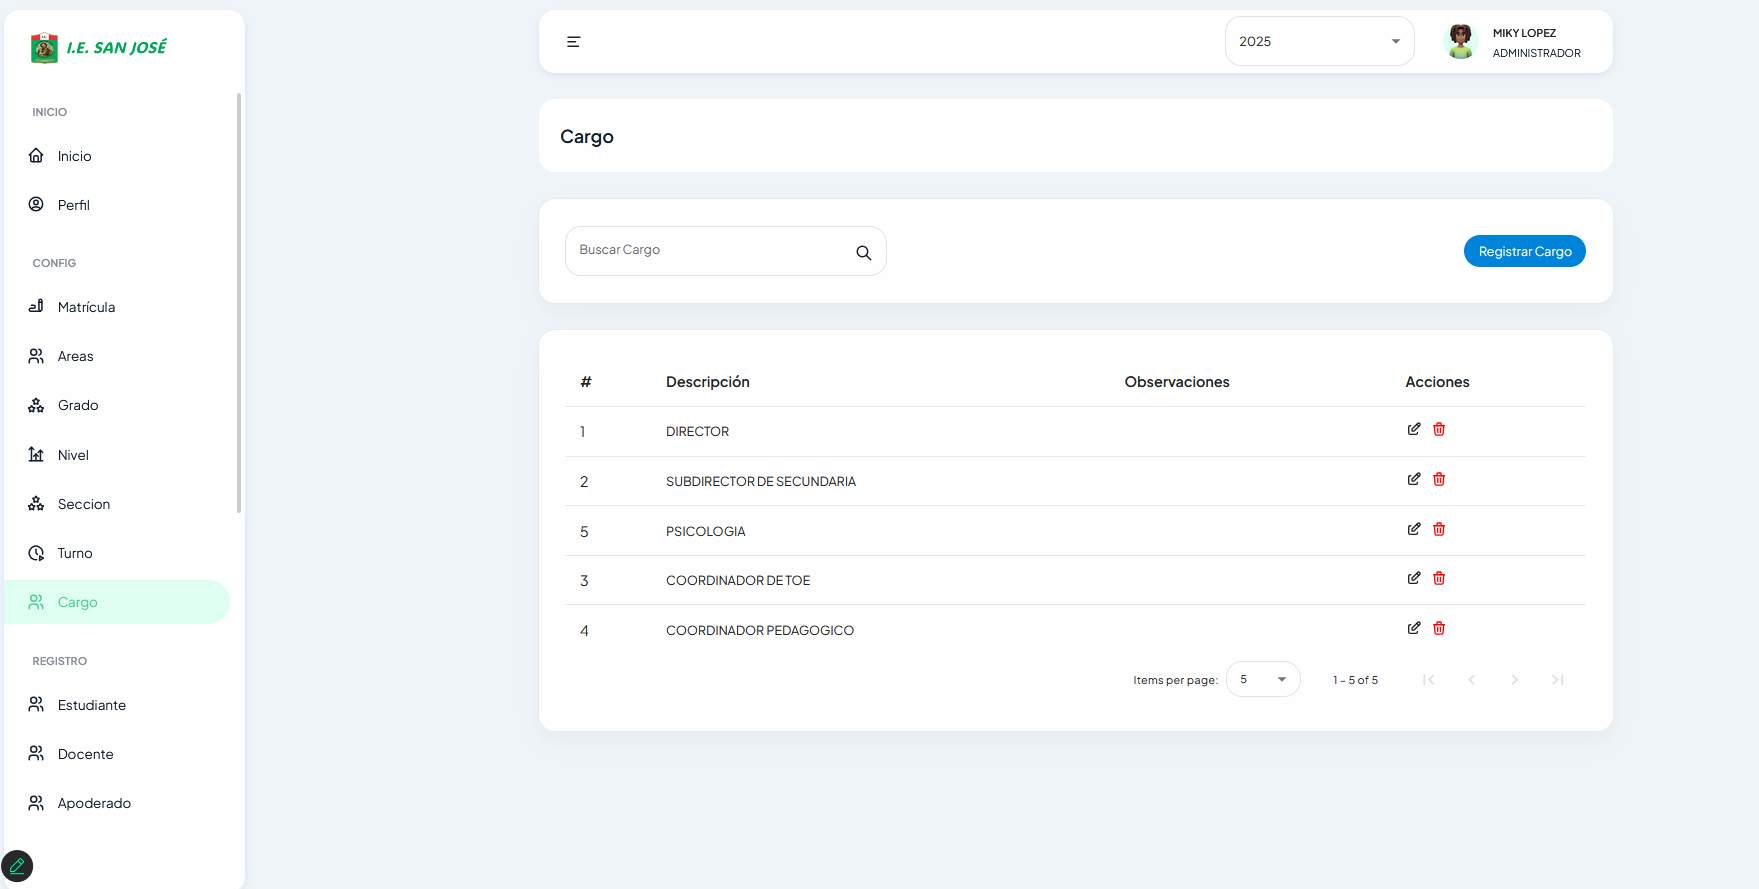Select Turno from the sidebar
This screenshot has width=1759, height=889.
pos(75,553)
